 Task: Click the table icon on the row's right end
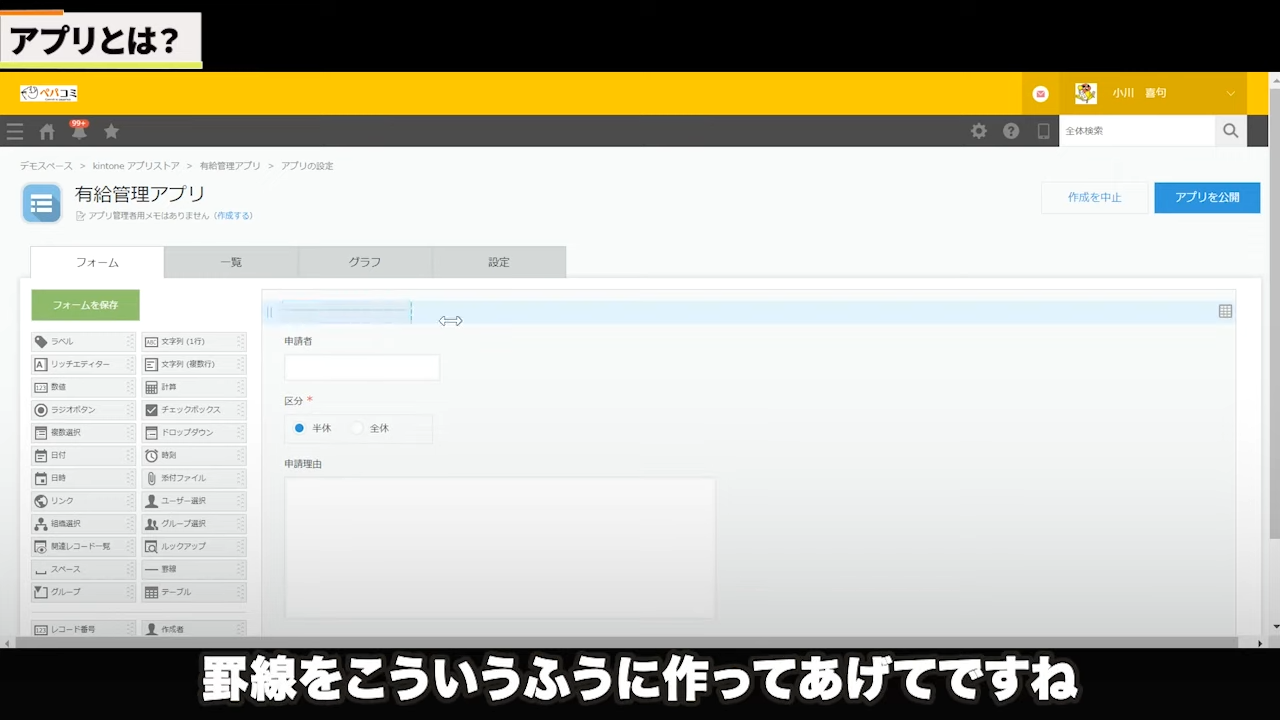(1225, 312)
